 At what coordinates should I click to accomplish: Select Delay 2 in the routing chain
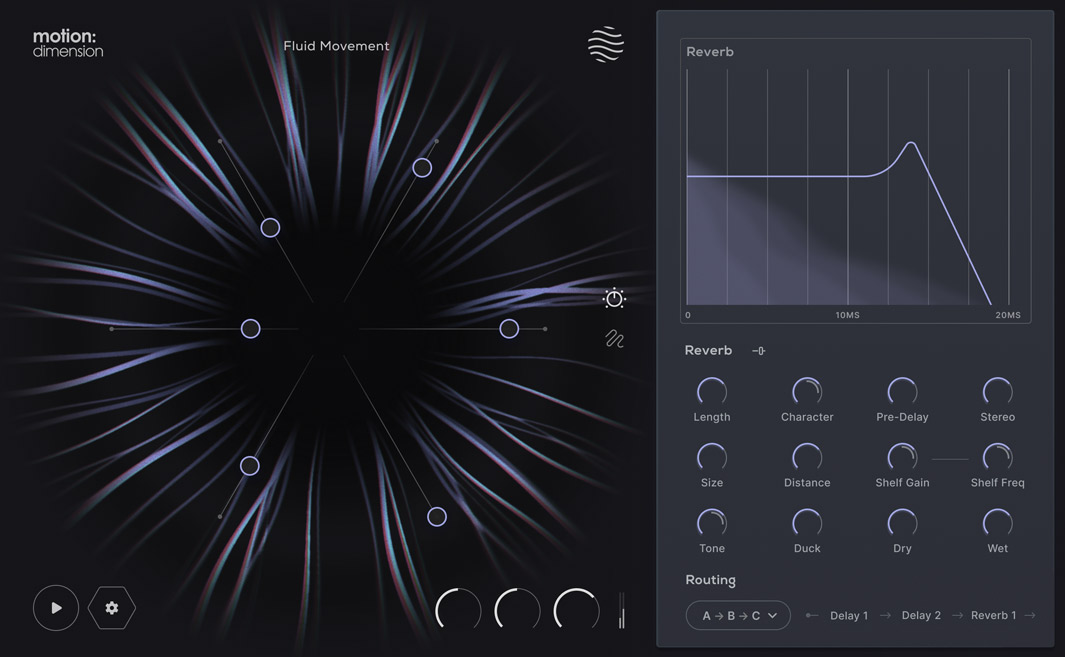pos(921,615)
